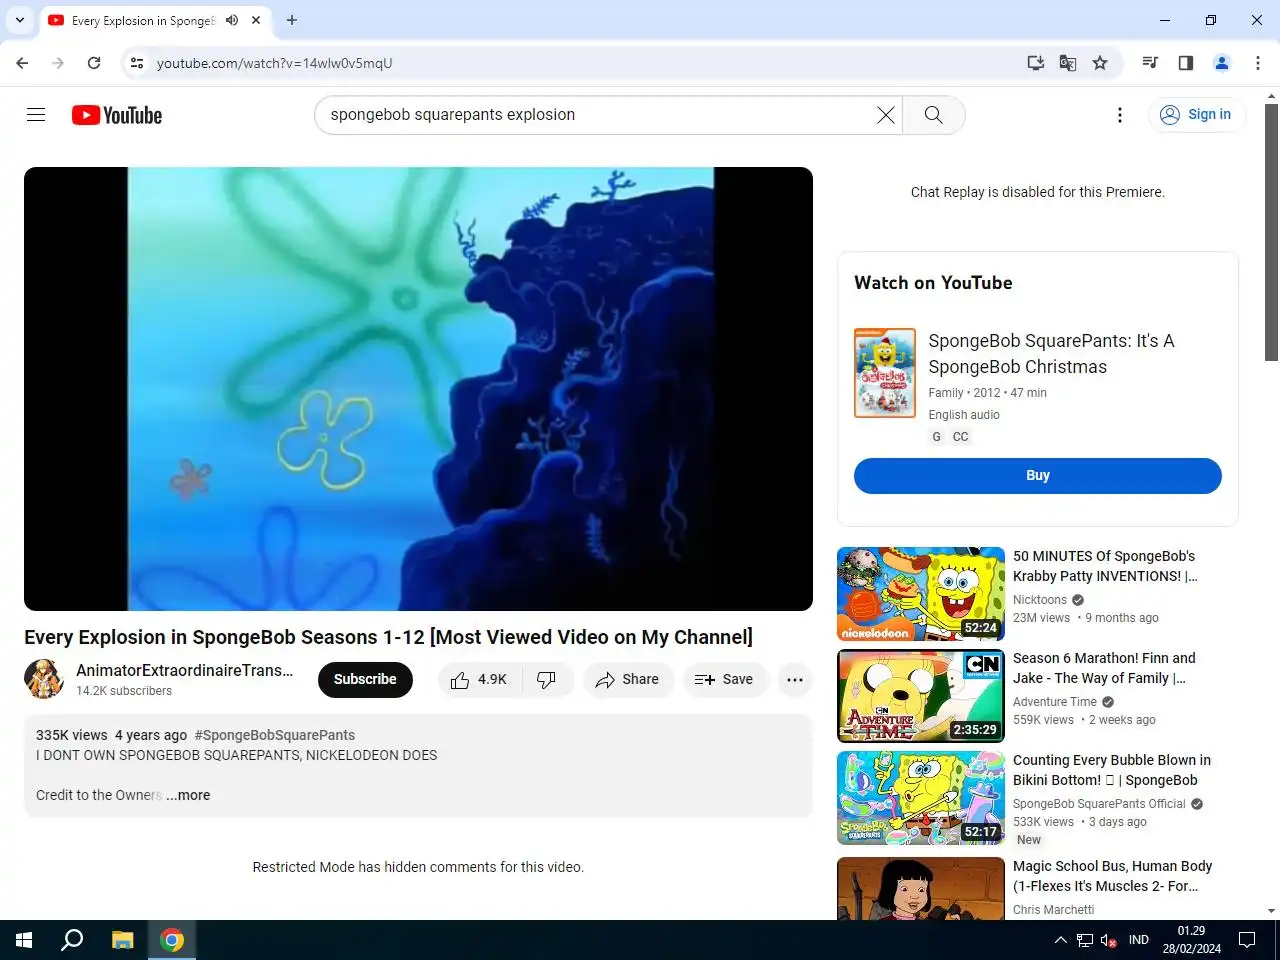
Task: Bookmark this tab with star
Action: (1100, 63)
